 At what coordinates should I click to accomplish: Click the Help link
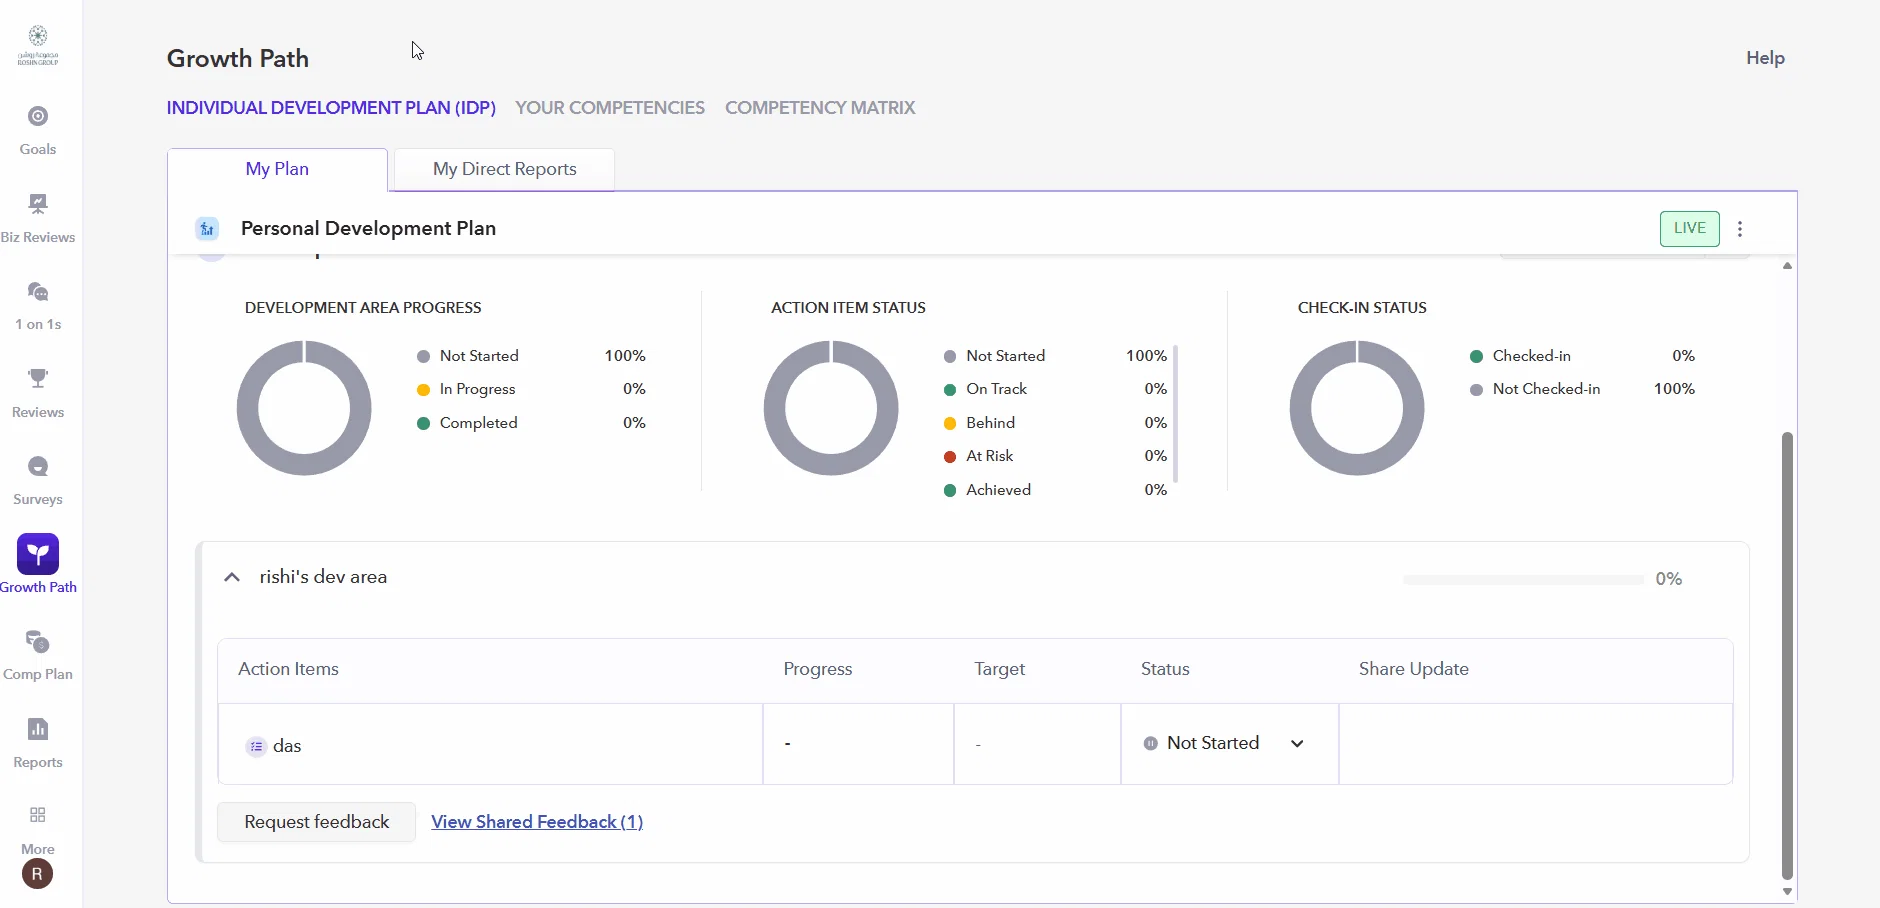(x=1765, y=58)
